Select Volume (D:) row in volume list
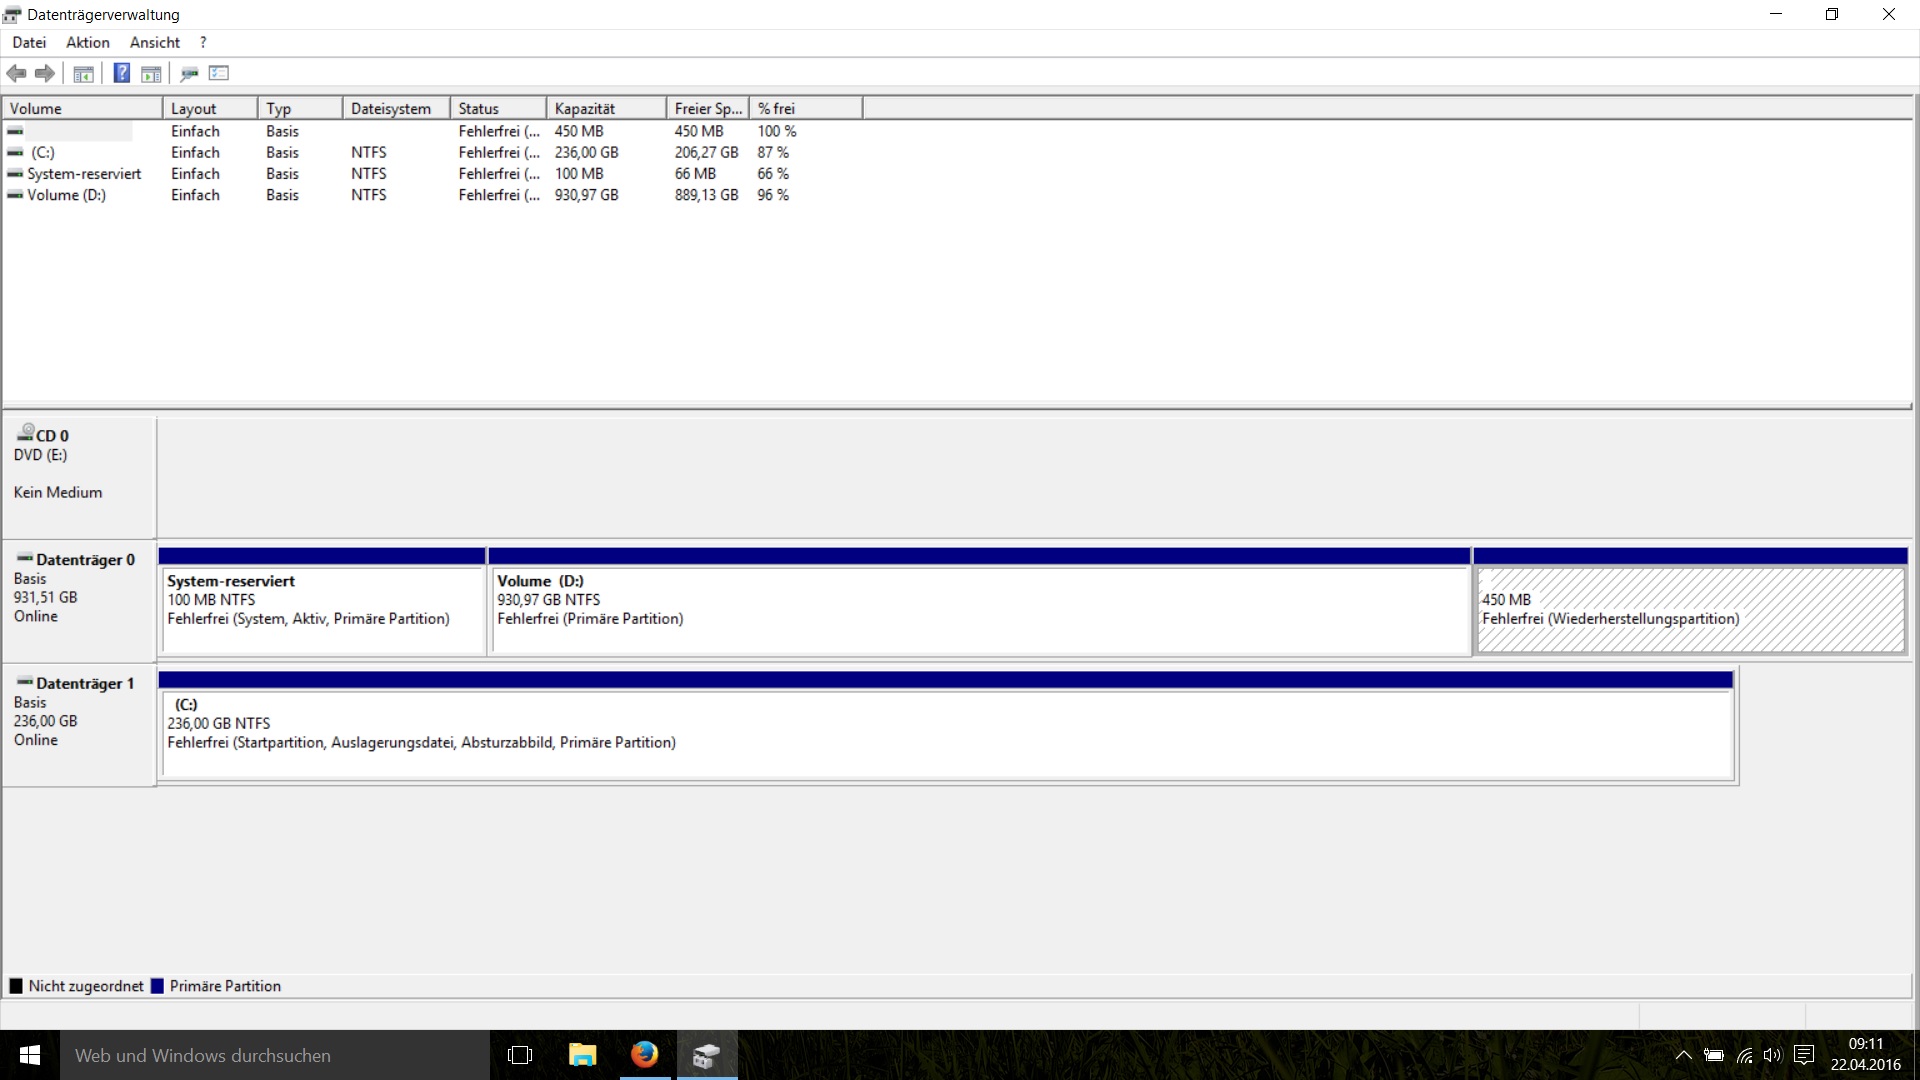The width and height of the screenshot is (1920, 1080). [x=66, y=195]
